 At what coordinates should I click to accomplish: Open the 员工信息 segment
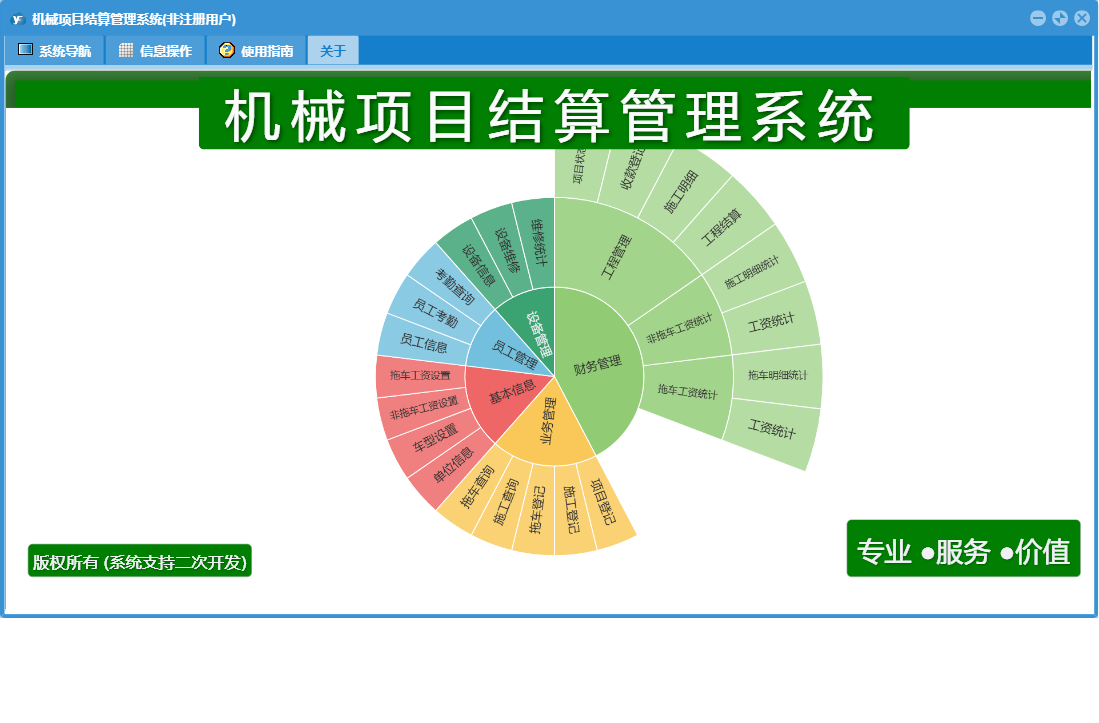click(x=423, y=342)
